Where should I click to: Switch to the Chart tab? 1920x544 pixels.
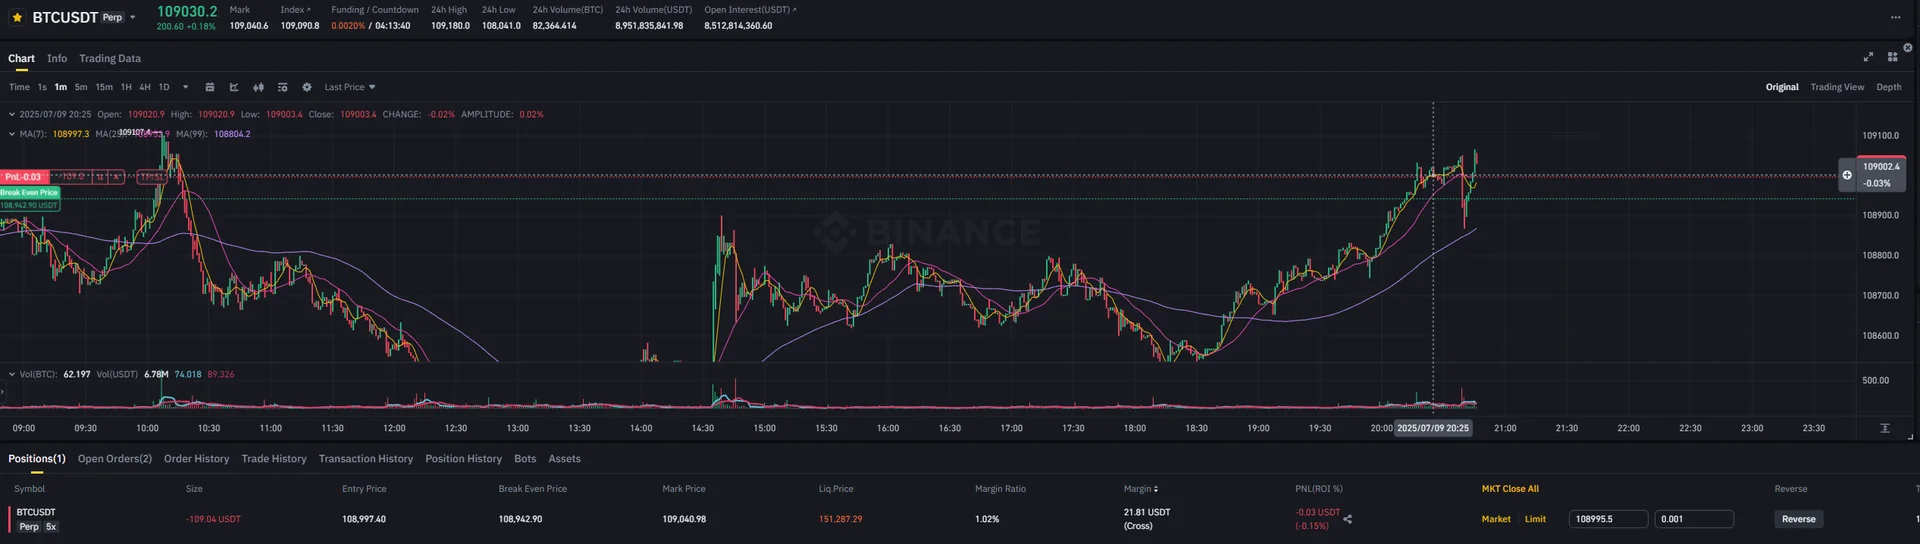[21, 58]
